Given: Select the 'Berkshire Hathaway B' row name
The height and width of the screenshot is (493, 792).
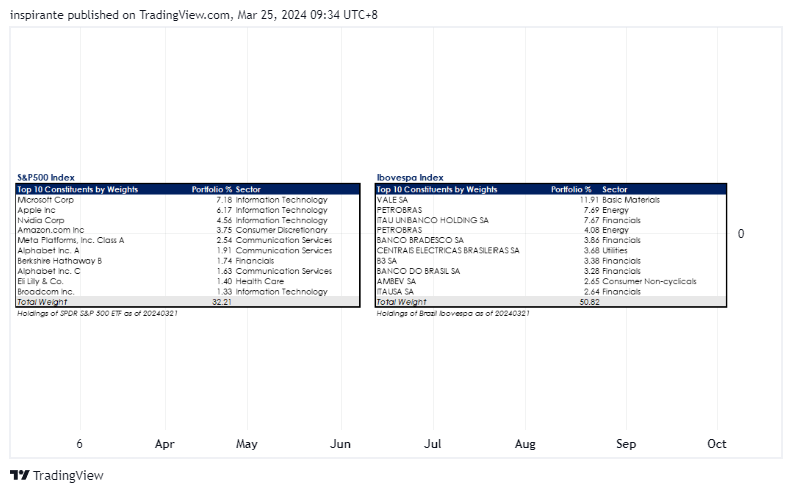Looking at the screenshot, I should point(60,261).
